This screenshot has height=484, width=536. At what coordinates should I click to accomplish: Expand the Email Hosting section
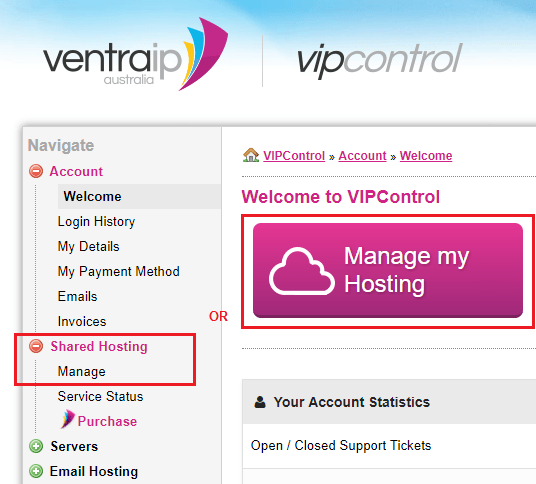(x=36, y=471)
